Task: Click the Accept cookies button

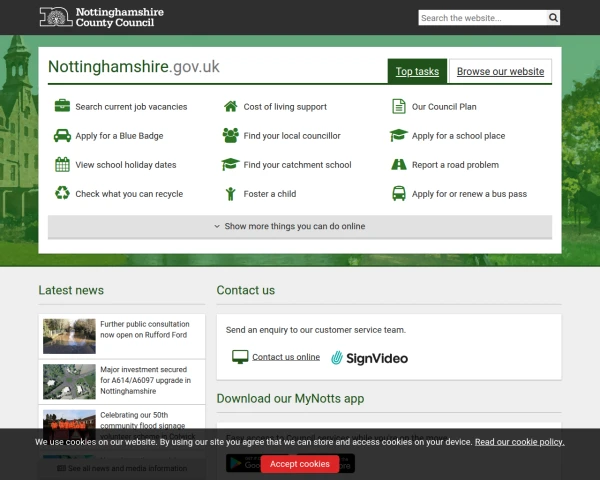Action: click(x=300, y=464)
